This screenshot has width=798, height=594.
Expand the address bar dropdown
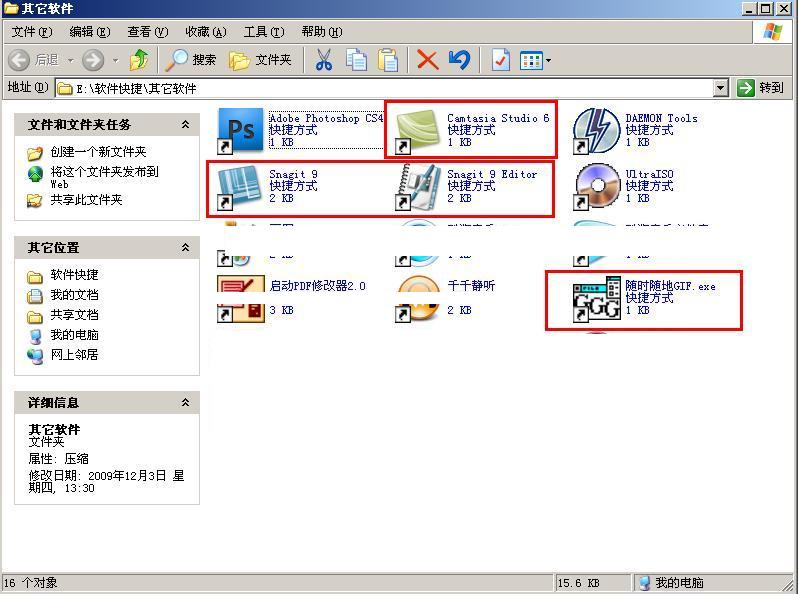pos(720,88)
